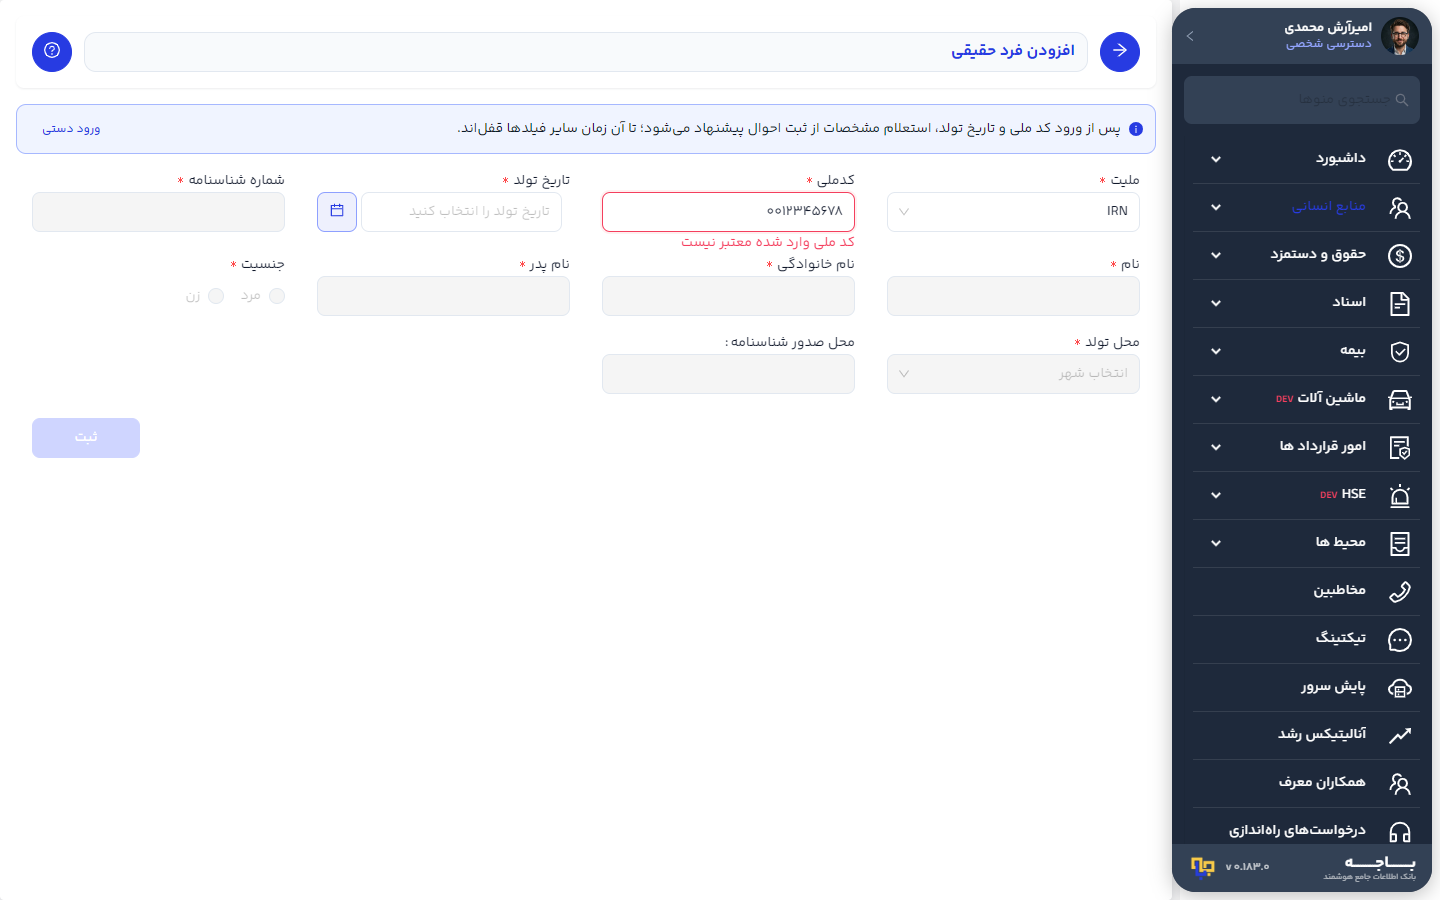The width and height of the screenshot is (1440, 900).
Task: Expand the بیمه menu chevron
Action: (x=1216, y=352)
